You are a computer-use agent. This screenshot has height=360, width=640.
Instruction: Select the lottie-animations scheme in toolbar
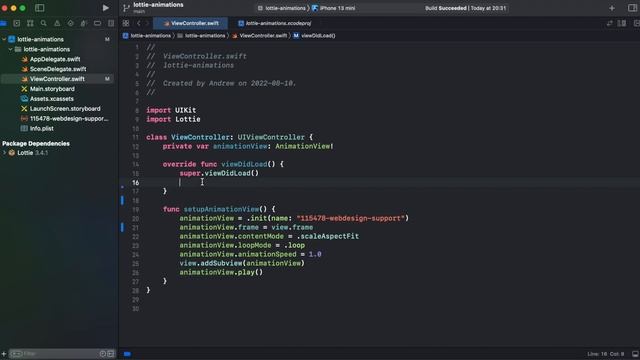pyautogui.click(x=282, y=8)
